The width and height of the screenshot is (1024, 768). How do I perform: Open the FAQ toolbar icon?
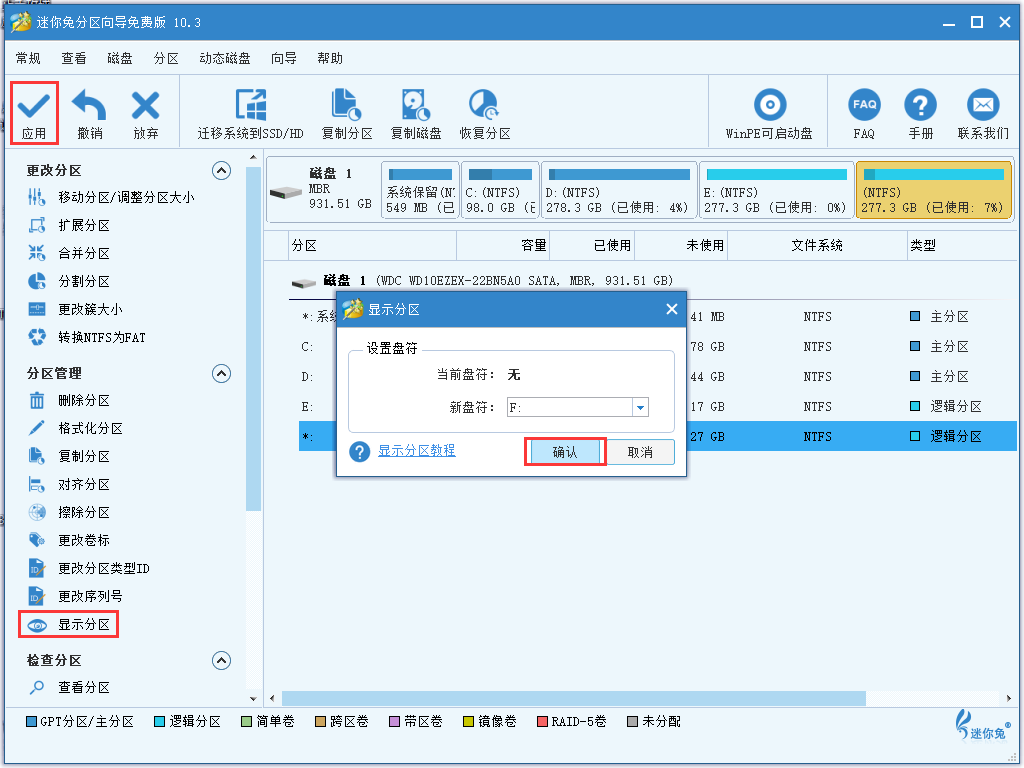(x=864, y=105)
